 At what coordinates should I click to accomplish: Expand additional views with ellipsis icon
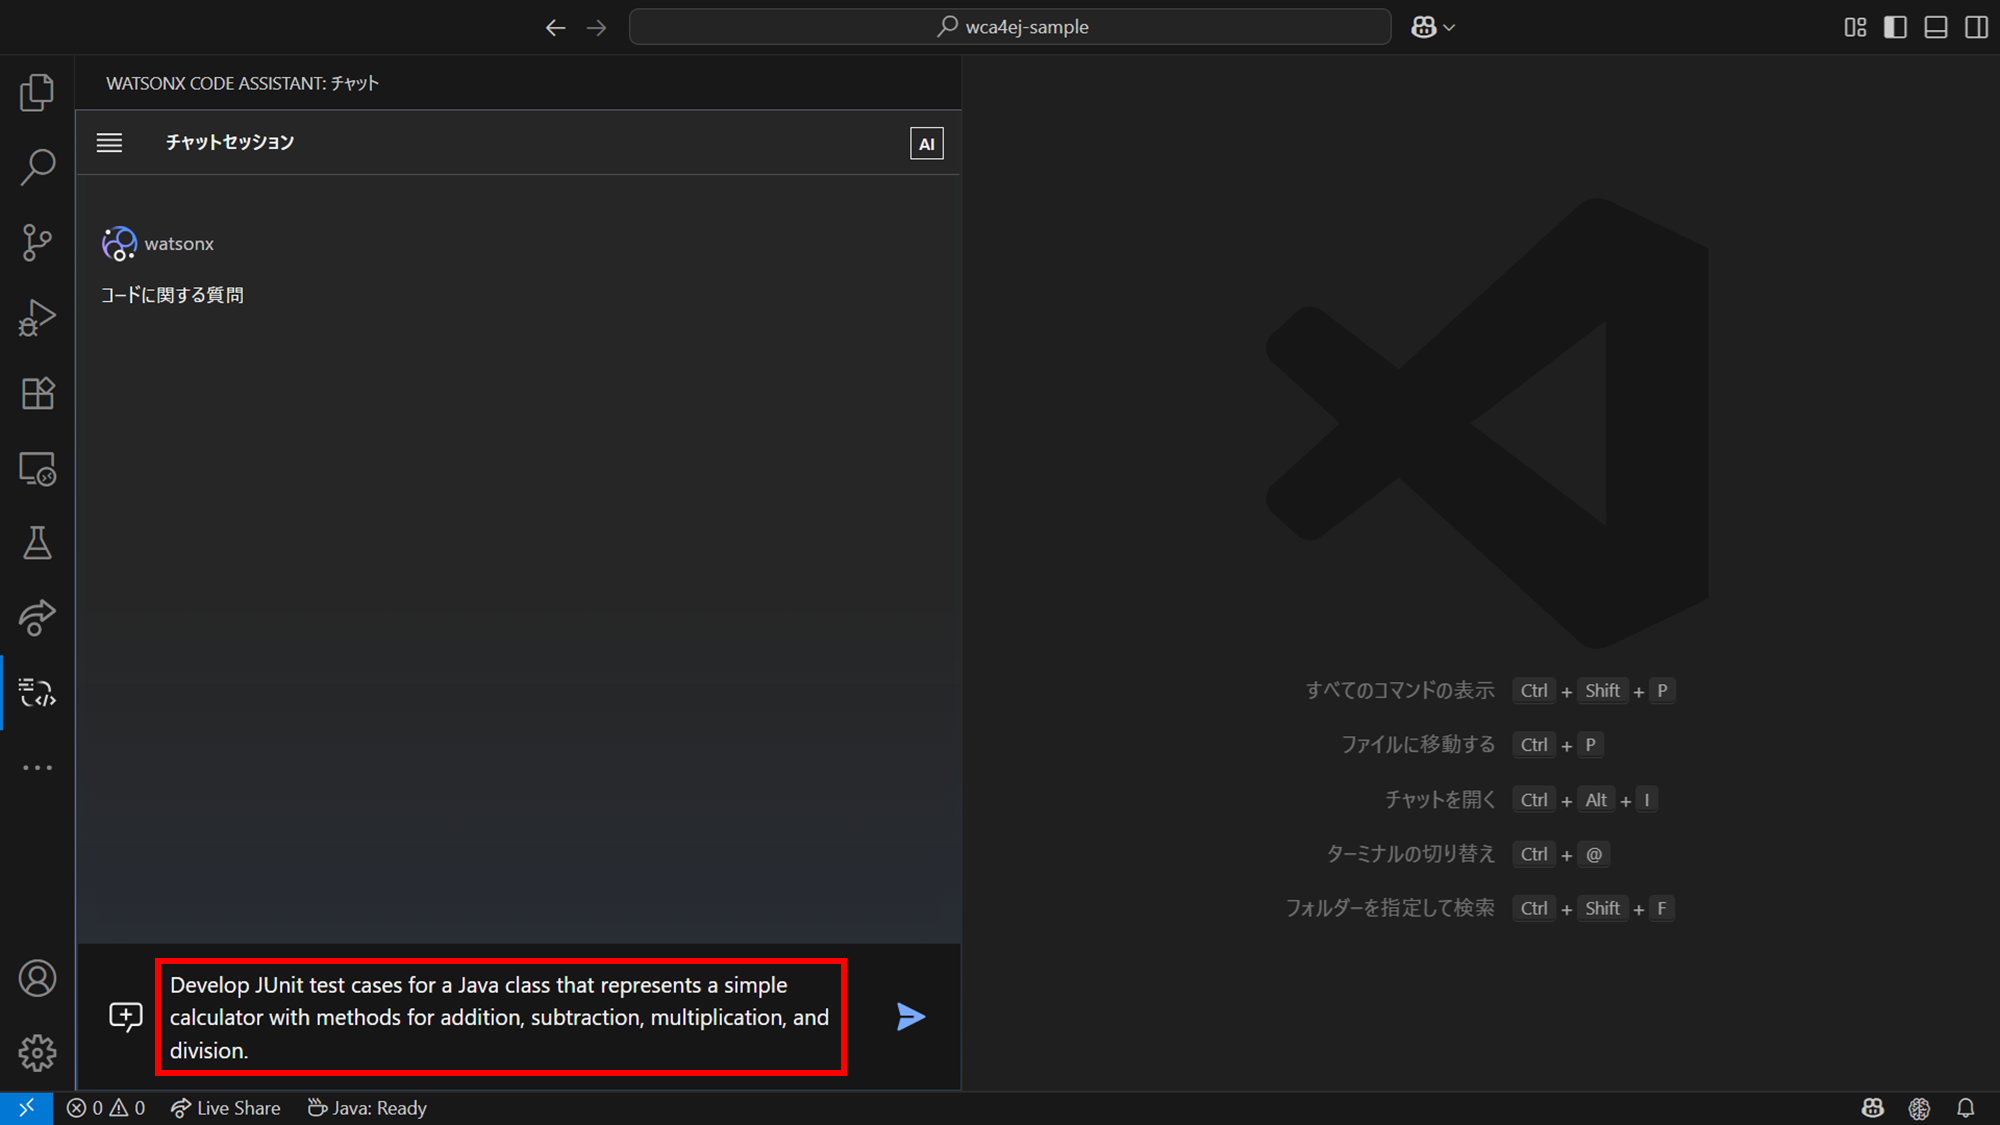tap(37, 768)
